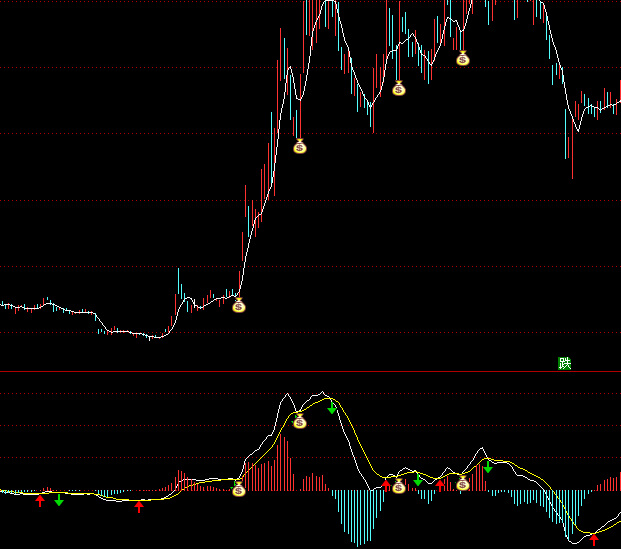Click the money bag at the indicator peak
The height and width of the screenshot is (549, 621).
coord(299,421)
